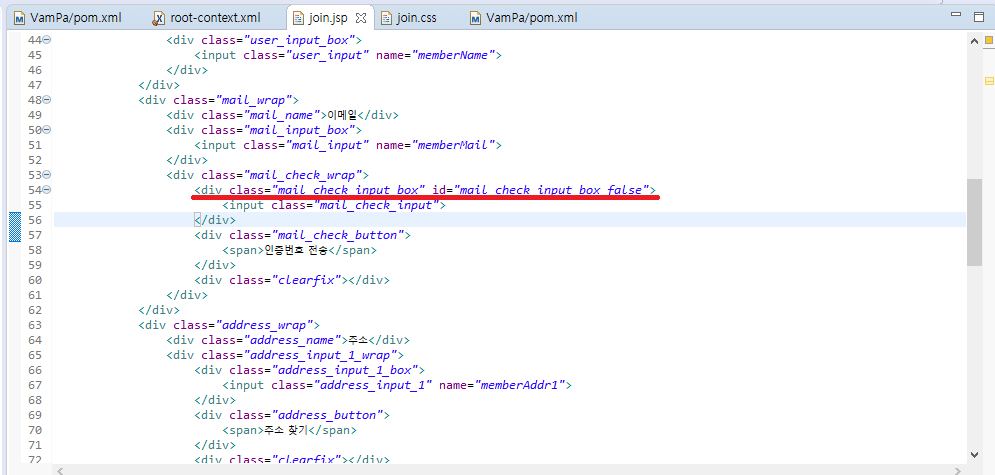
Task: Click the horizontal scrollbar left arrow
Action: [60, 471]
